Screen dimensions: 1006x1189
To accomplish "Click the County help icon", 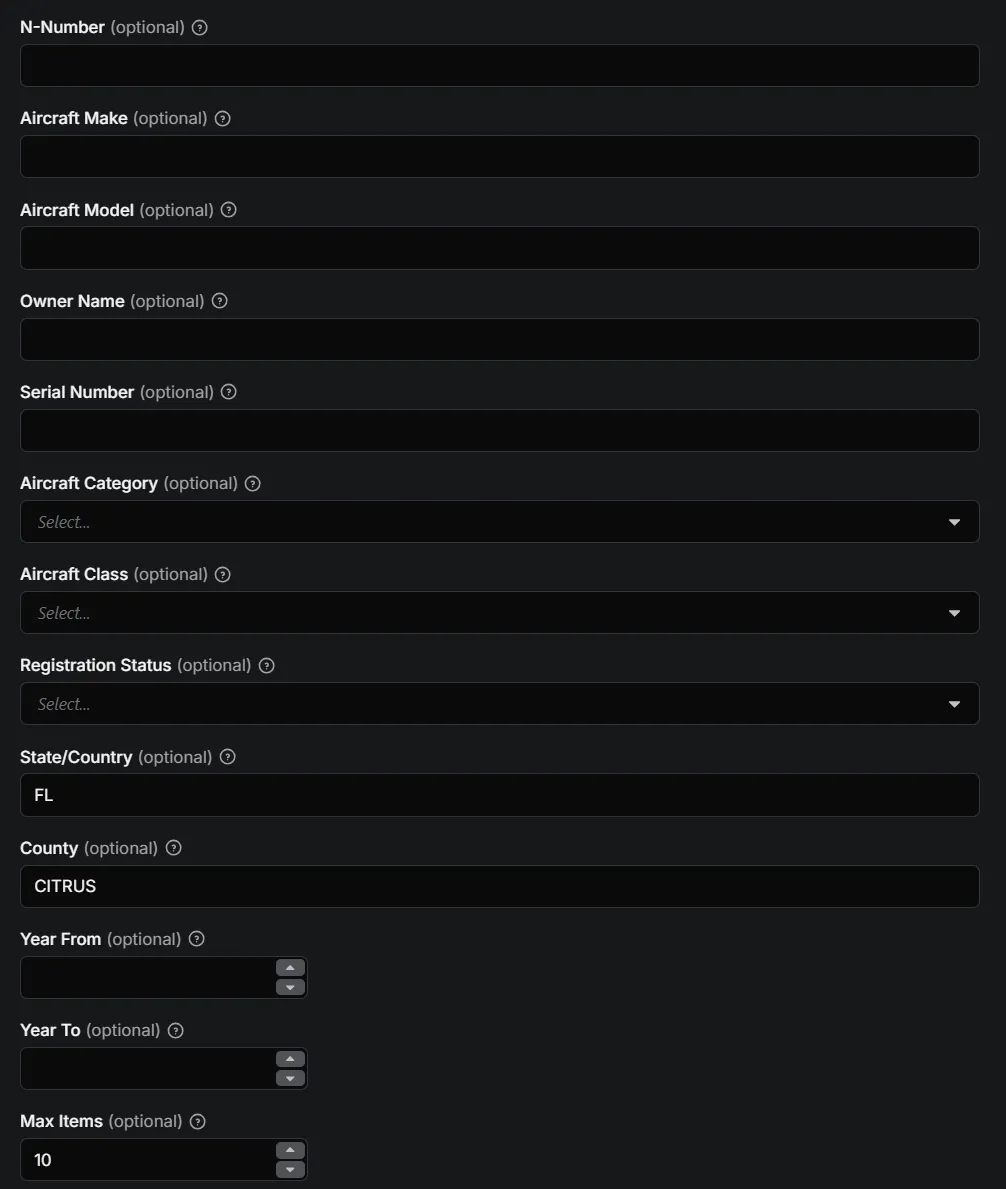I will [x=174, y=848].
